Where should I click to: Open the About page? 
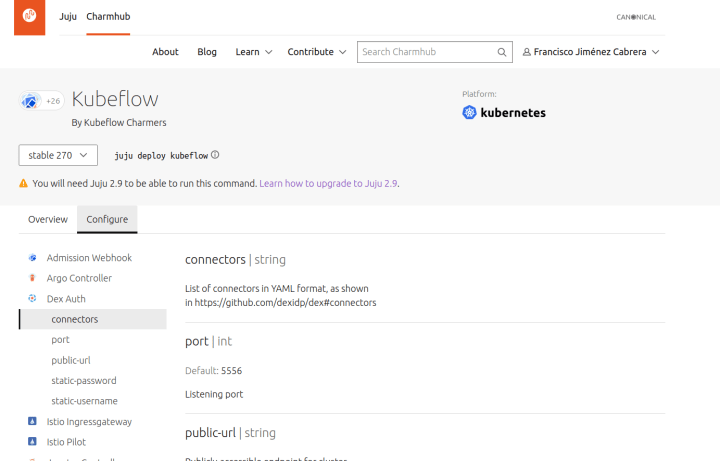[165, 52]
